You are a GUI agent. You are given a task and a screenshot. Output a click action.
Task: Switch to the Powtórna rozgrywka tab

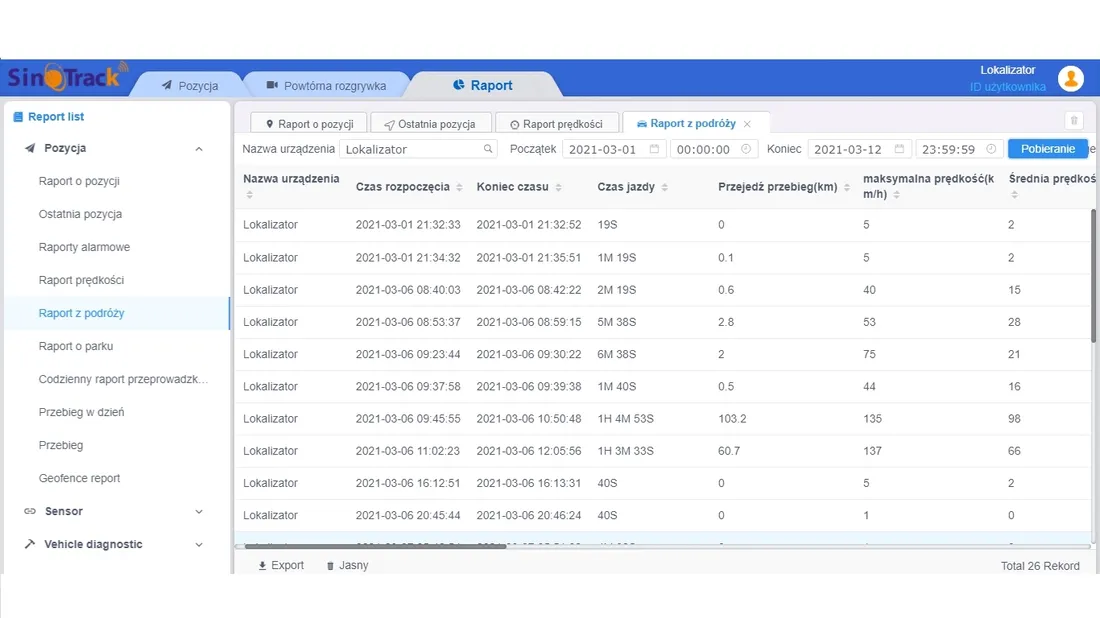[326, 86]
